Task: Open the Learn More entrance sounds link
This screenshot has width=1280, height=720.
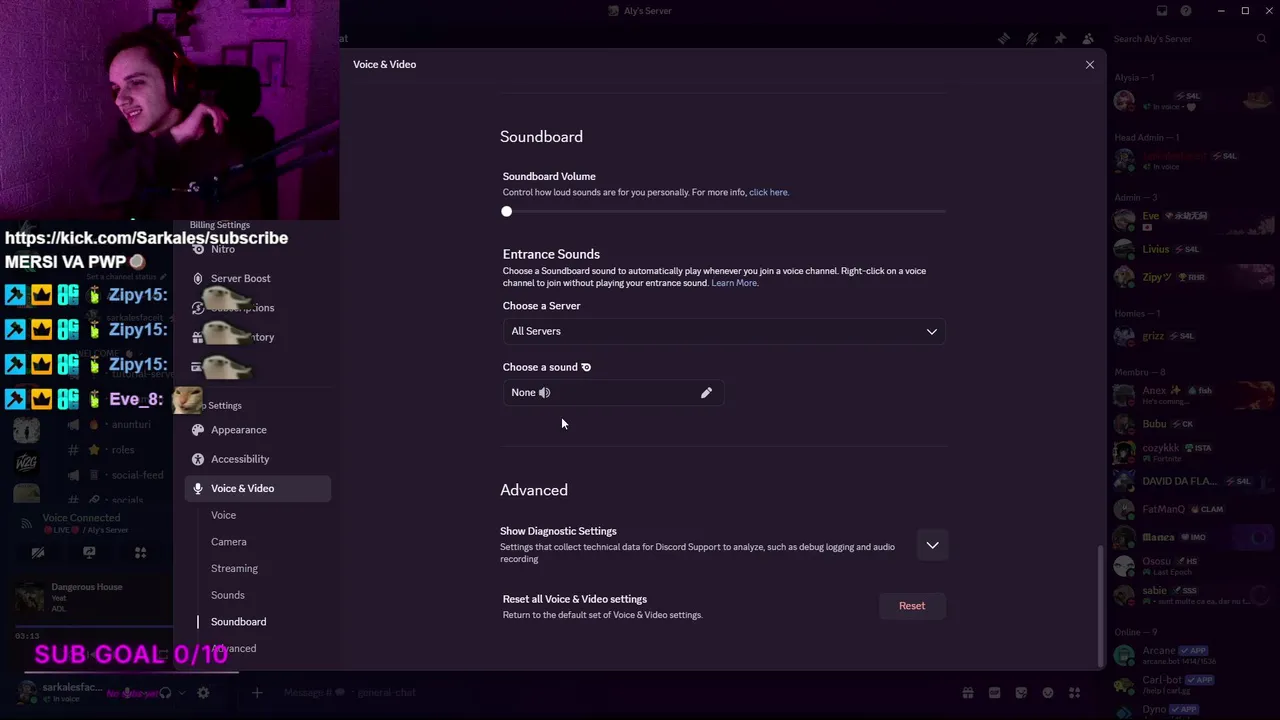Action: (734, 283)
